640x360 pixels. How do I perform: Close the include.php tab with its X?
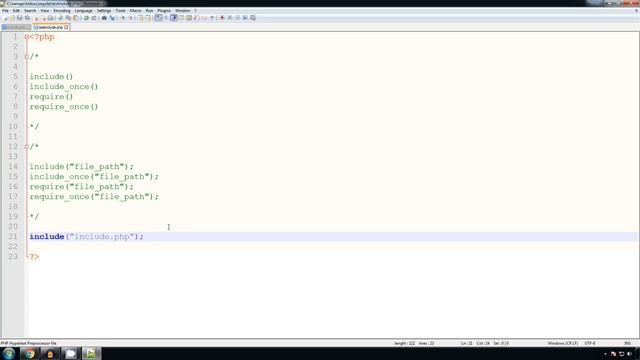(x=66, y=27)
